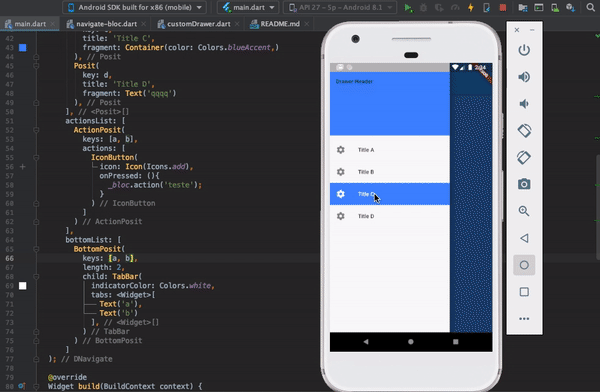
Task: Open the run anything terminal window icon
Action: [x=538, y=8]
